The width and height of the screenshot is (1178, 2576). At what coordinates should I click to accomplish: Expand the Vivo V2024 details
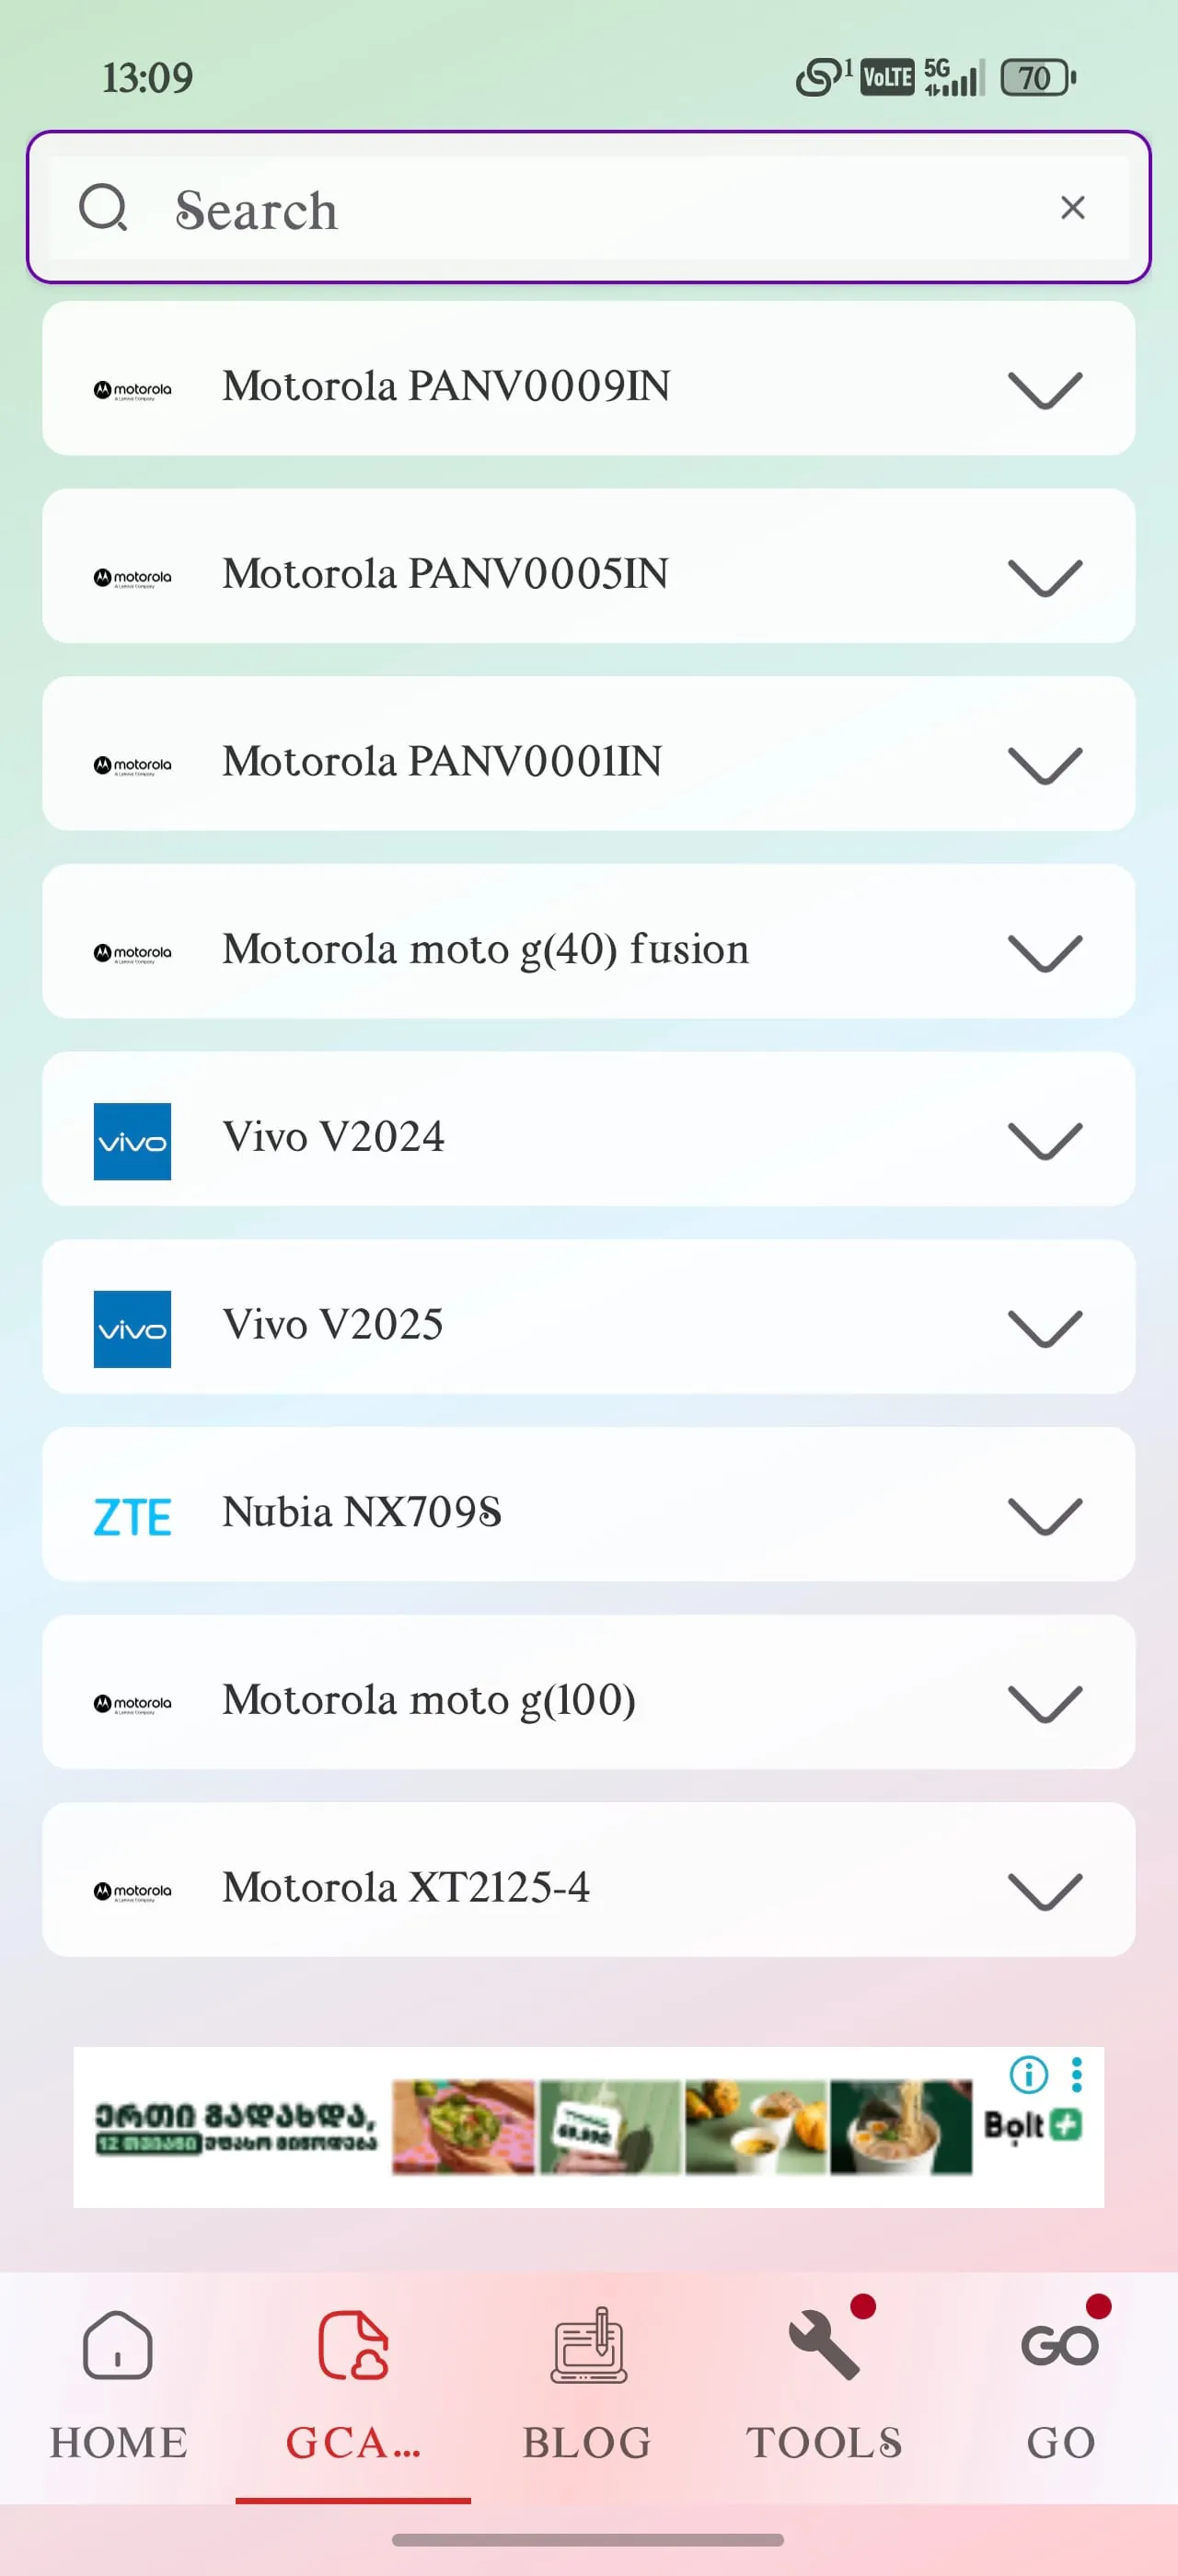pyautogui.click(x=1044, y=1139)
